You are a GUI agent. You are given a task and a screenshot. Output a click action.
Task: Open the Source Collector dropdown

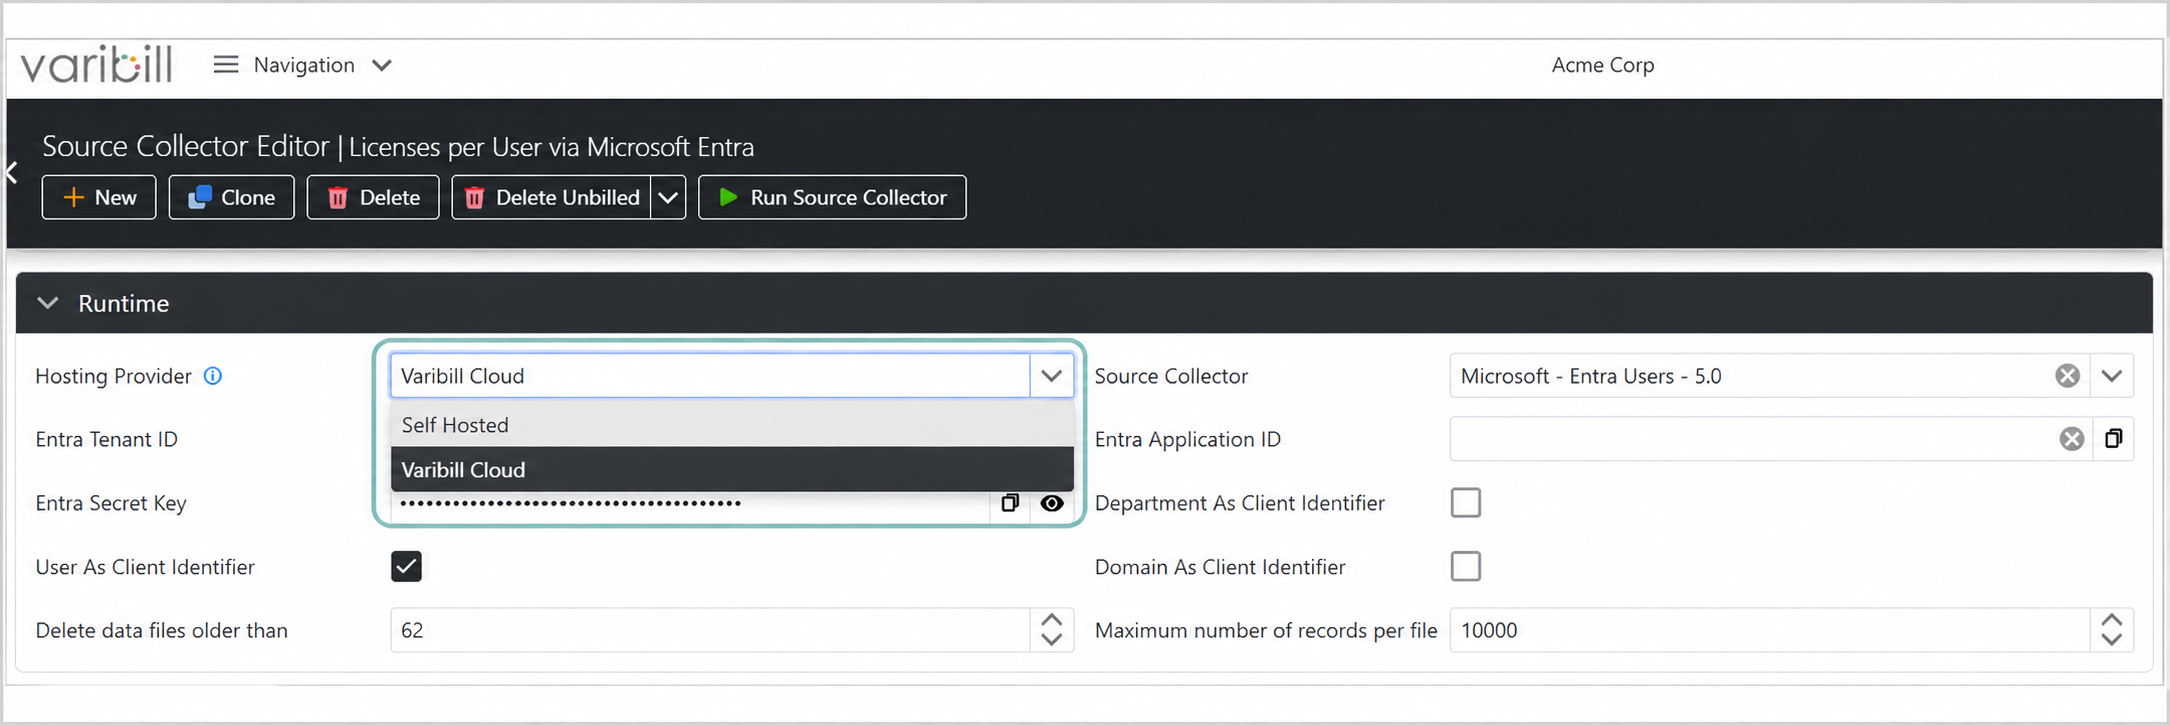[2112, 376]
